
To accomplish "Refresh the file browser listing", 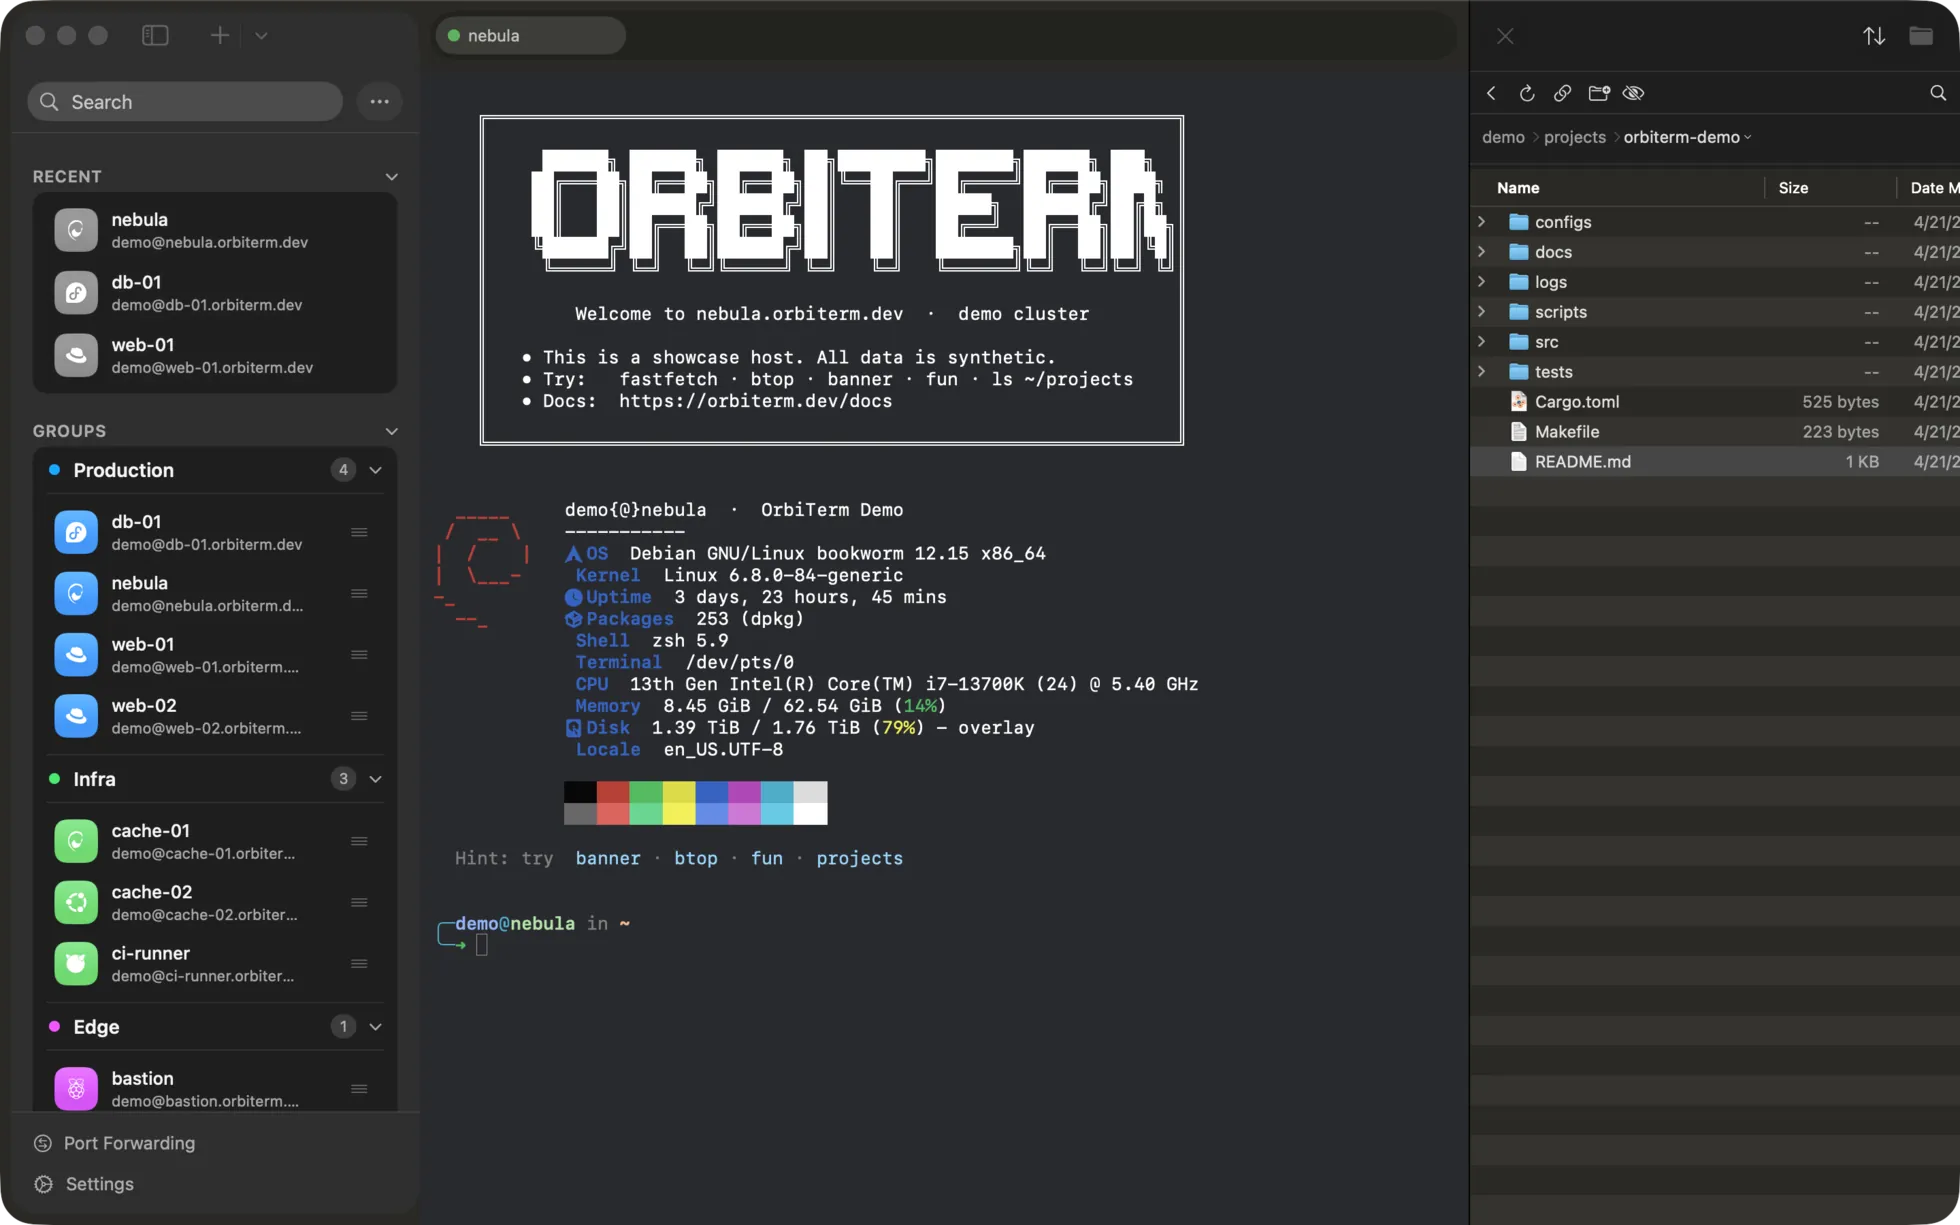I will (1527, 93).
